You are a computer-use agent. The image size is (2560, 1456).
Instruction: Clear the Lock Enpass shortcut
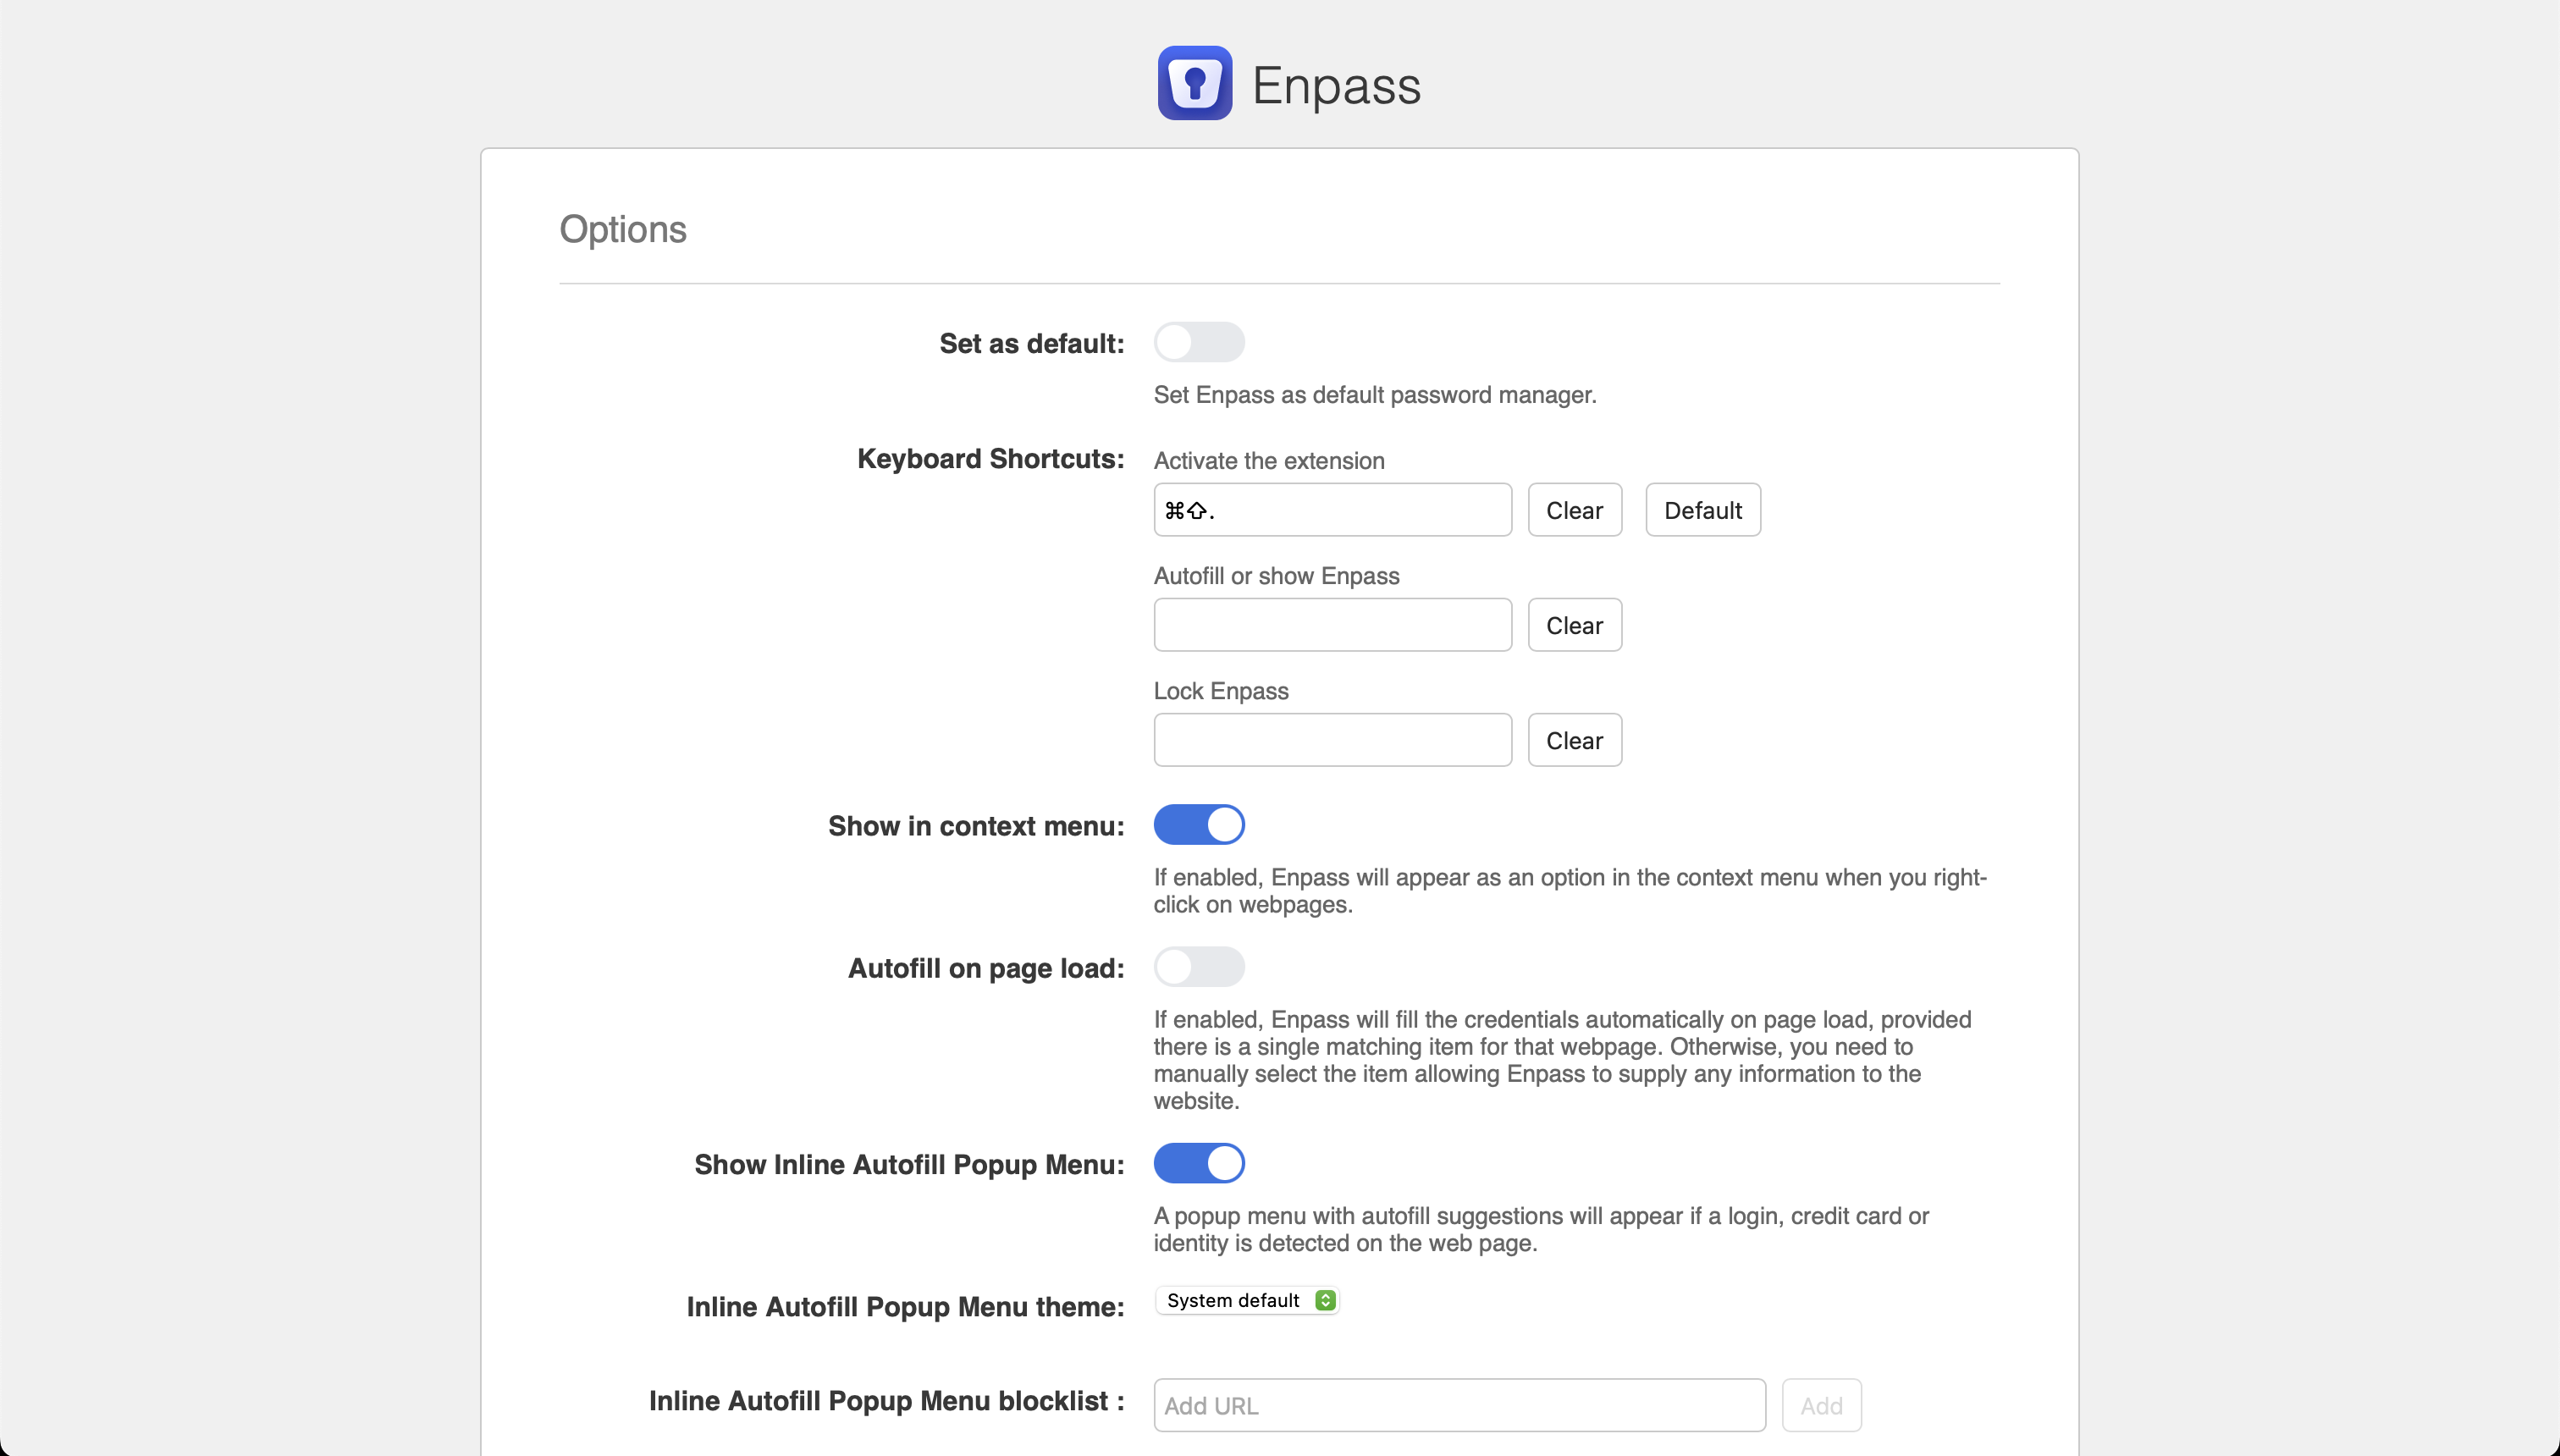coord(1574,740)
